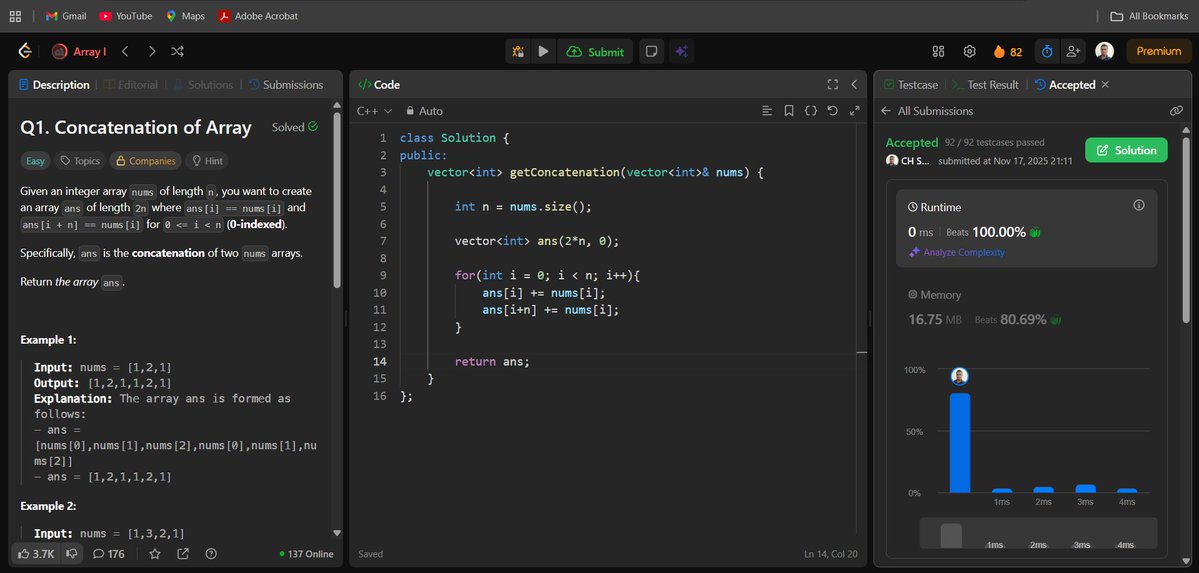Screen dimensions: 1199x573
Task: Submit the solution
Action: click(595, 51)
